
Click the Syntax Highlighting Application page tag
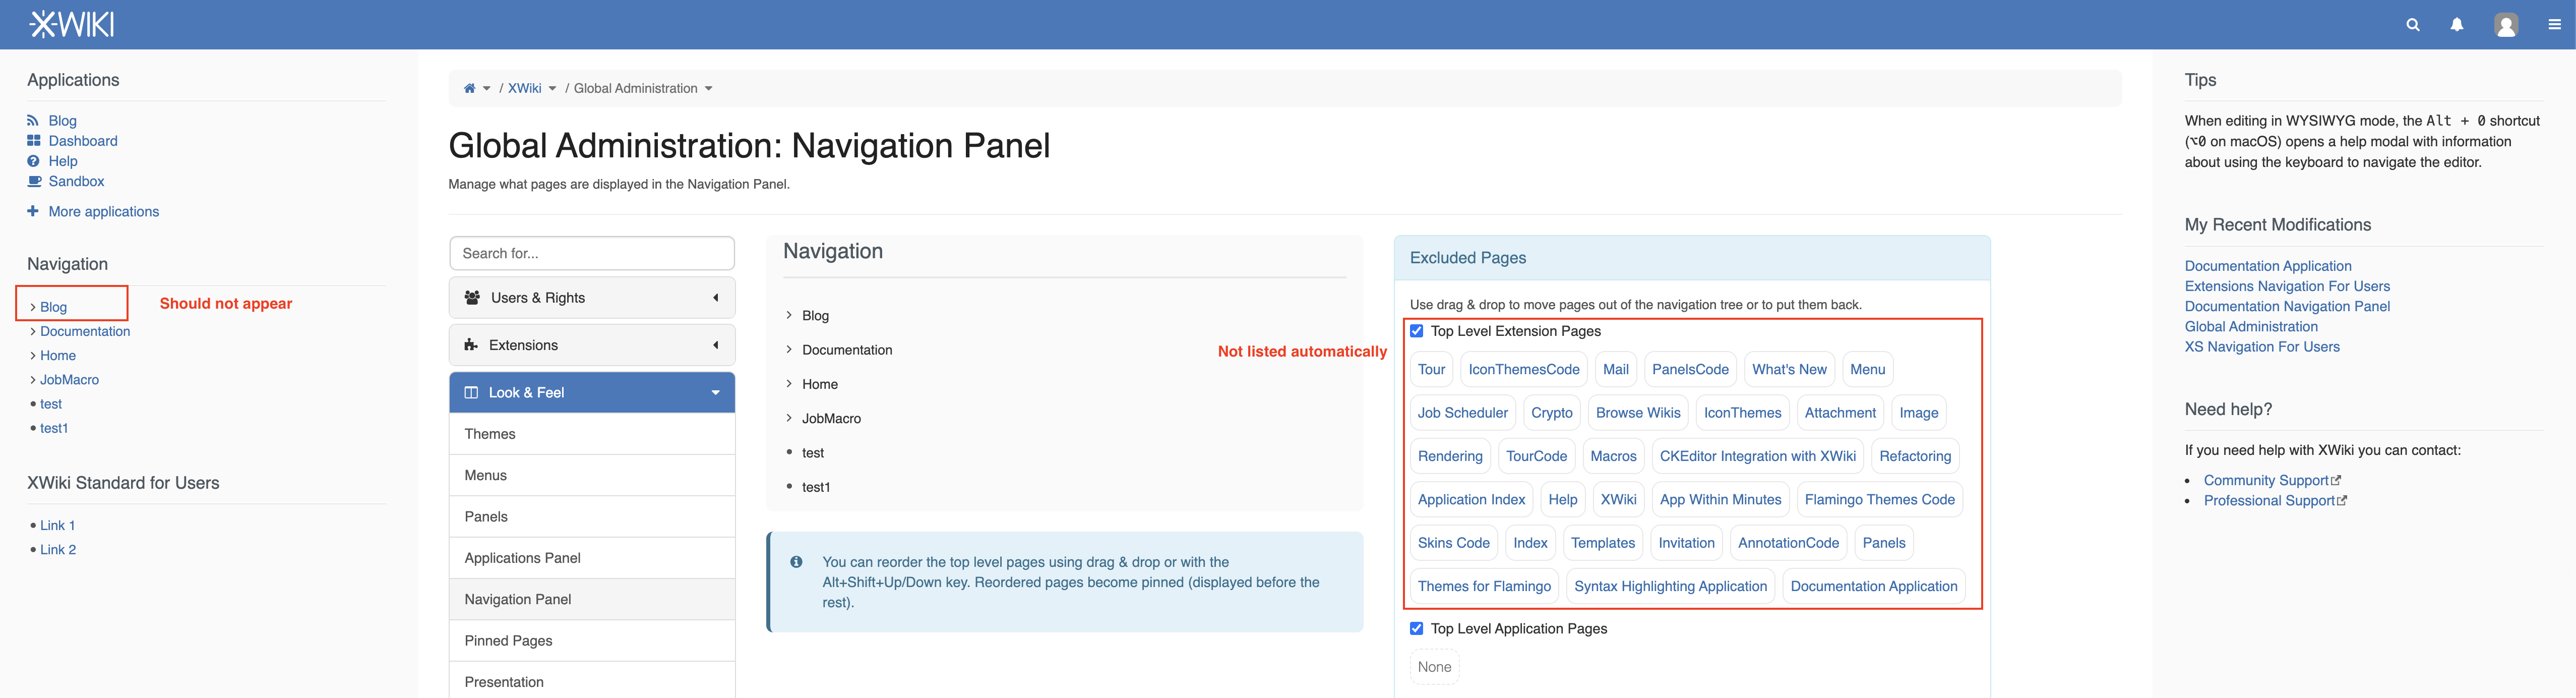pos(1670,586)
